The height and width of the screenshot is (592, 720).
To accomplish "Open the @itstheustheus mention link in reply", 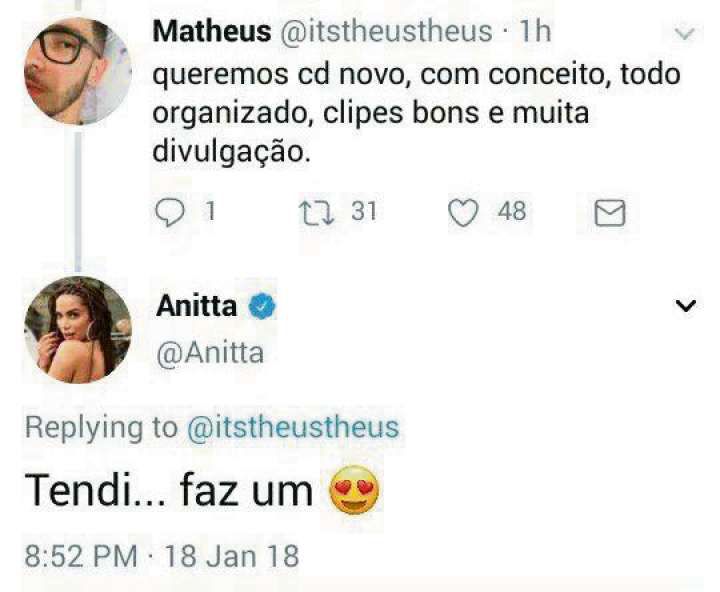I will 293,428.
